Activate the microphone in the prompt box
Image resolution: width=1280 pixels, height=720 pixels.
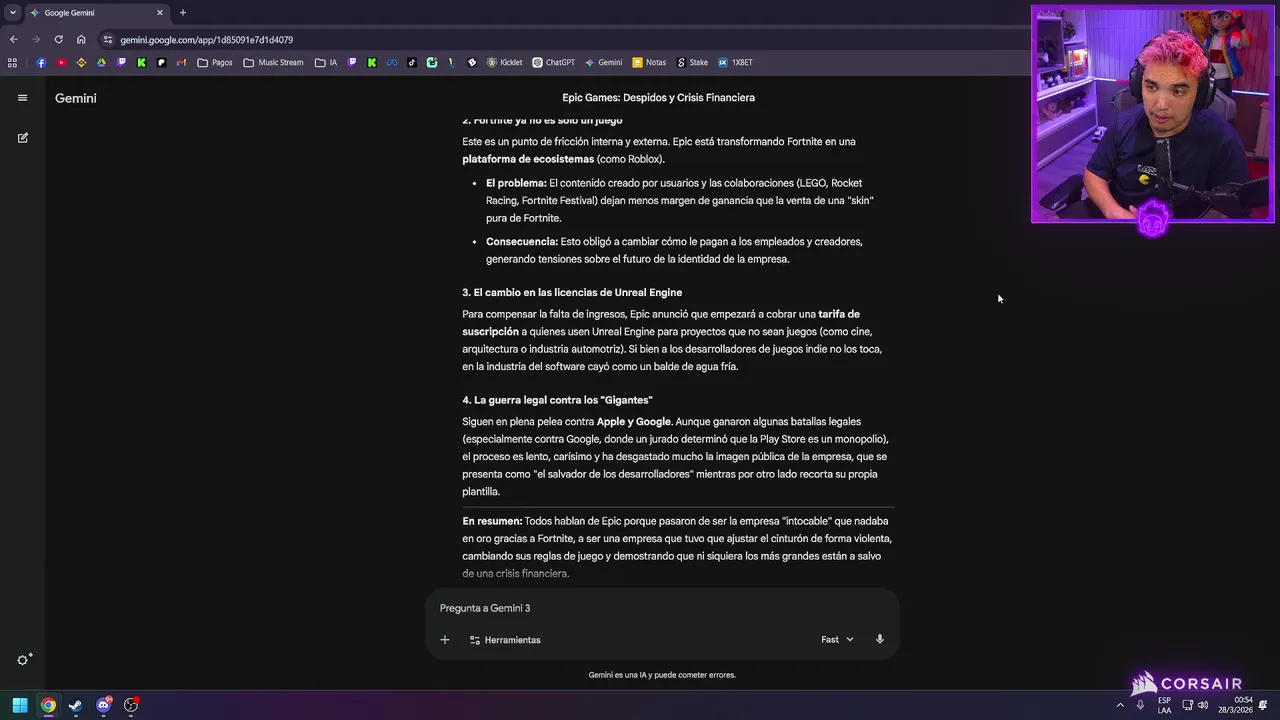click(880, 639)
